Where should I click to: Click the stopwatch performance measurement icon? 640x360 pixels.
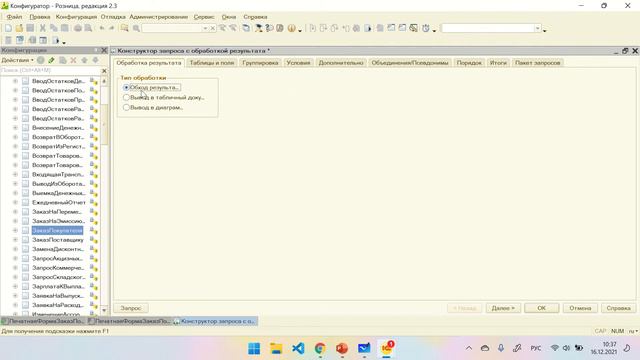[426, 28]
